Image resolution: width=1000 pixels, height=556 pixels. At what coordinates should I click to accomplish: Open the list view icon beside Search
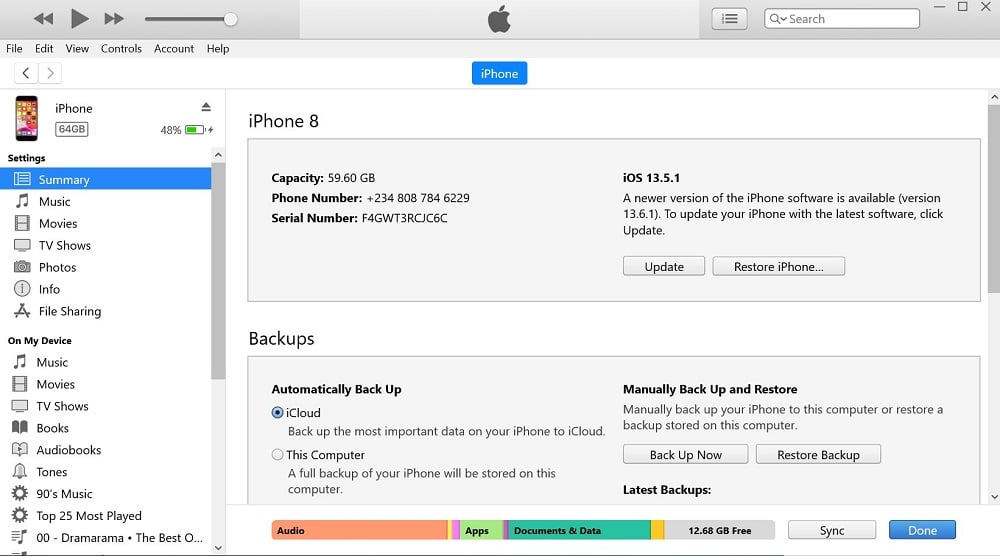[730, 19]
